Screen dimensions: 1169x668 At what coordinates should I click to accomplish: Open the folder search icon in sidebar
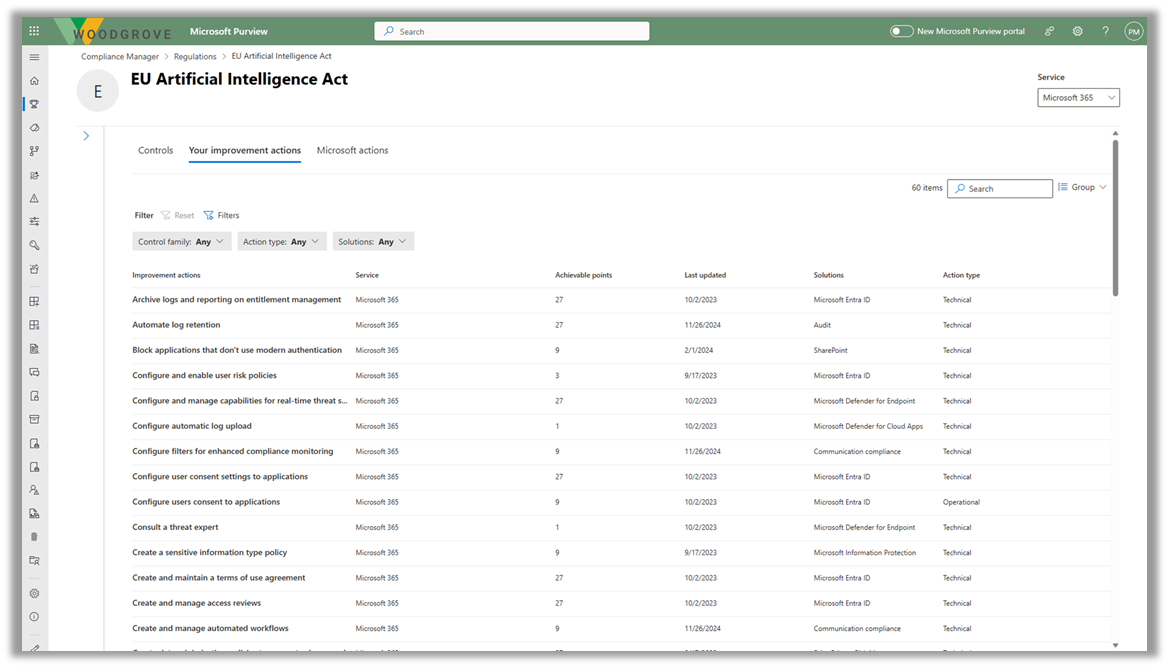(34, 561)
